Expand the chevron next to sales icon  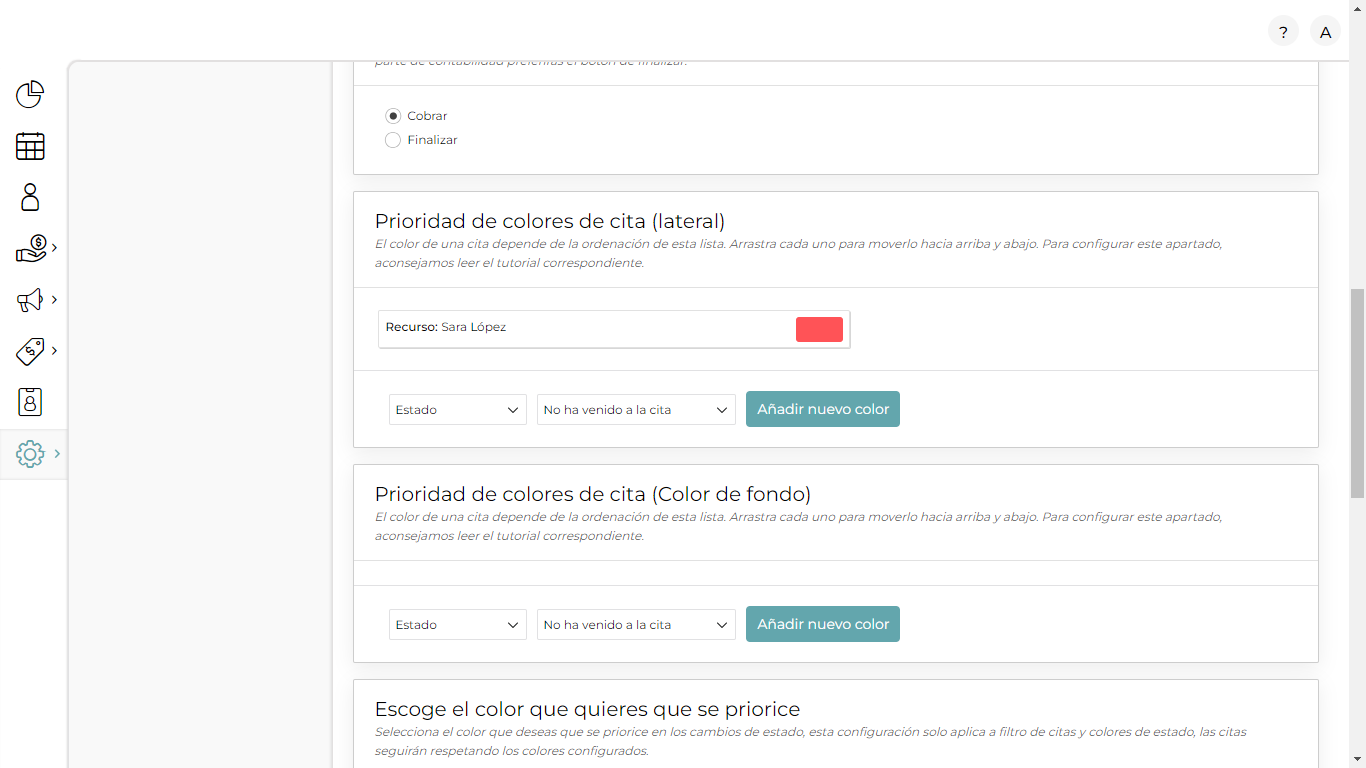(54, 247)
